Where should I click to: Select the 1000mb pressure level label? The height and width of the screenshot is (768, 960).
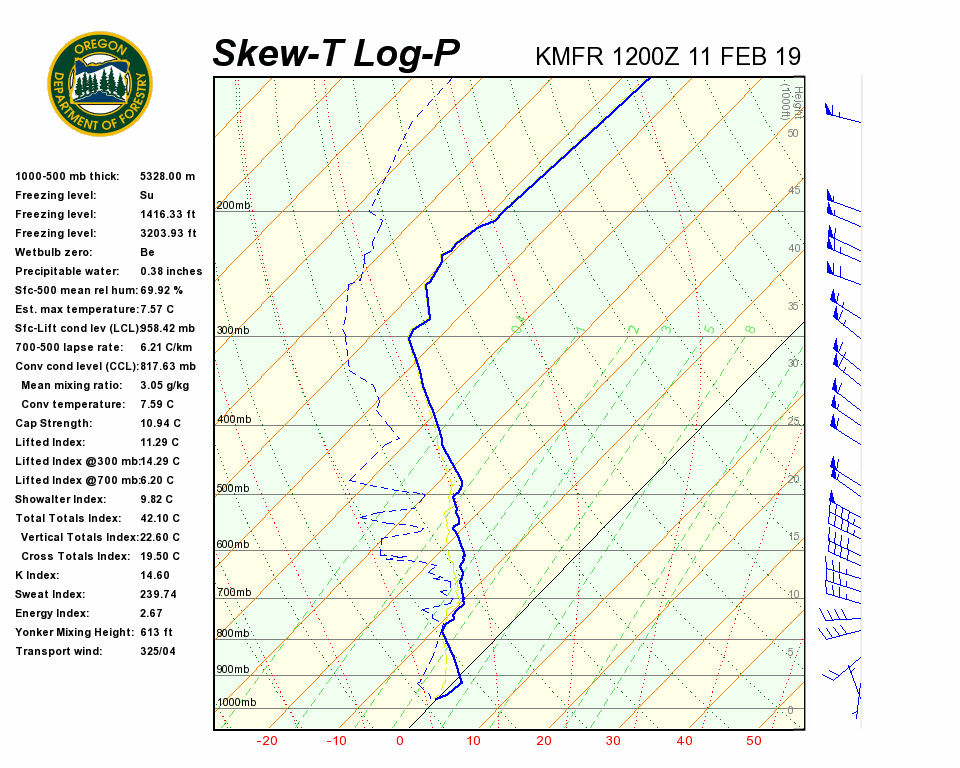236,703
